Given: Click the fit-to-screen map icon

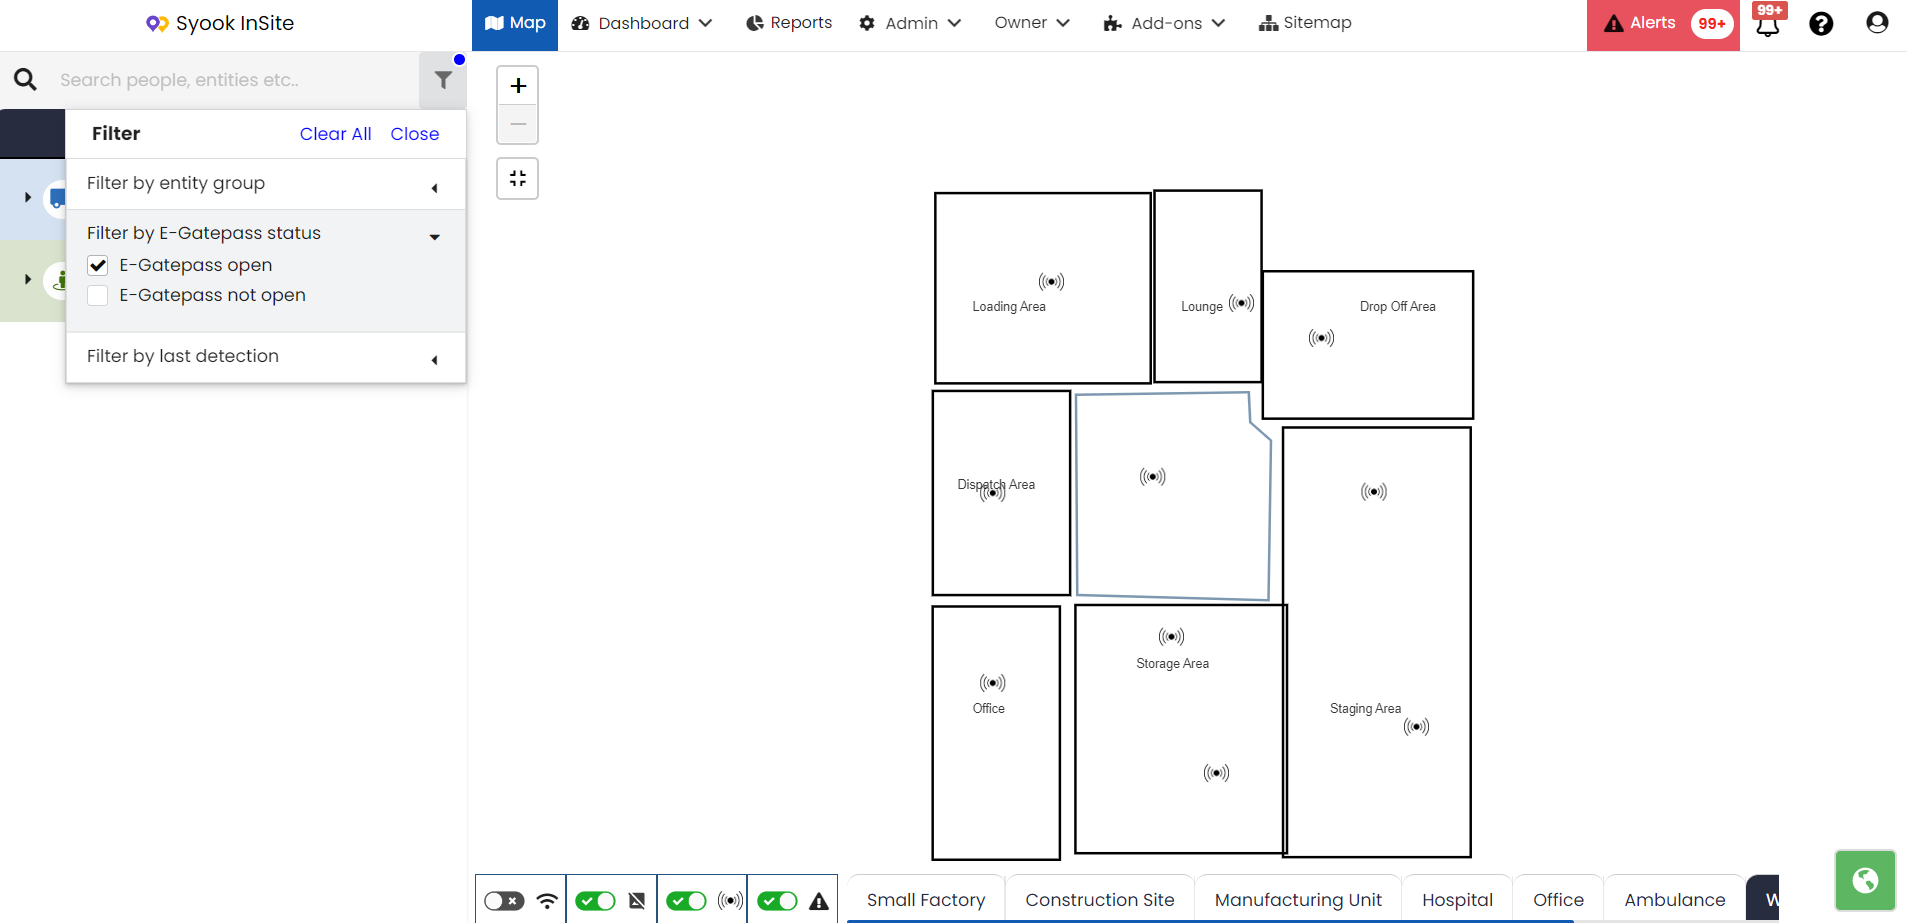Looking at the screenshot, I should [x=518, y=179].
